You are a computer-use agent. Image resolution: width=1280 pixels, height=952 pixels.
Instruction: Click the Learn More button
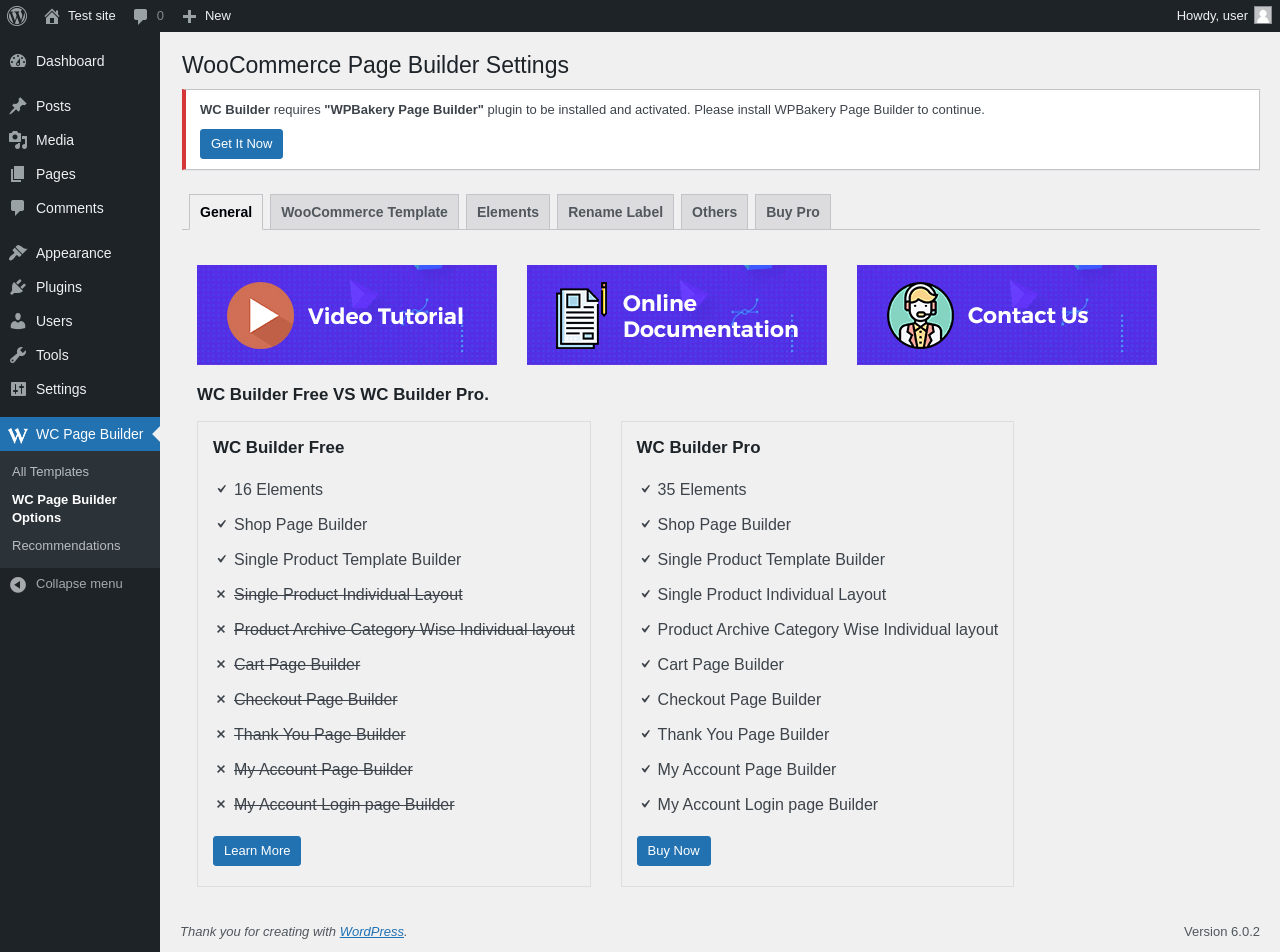257,851
